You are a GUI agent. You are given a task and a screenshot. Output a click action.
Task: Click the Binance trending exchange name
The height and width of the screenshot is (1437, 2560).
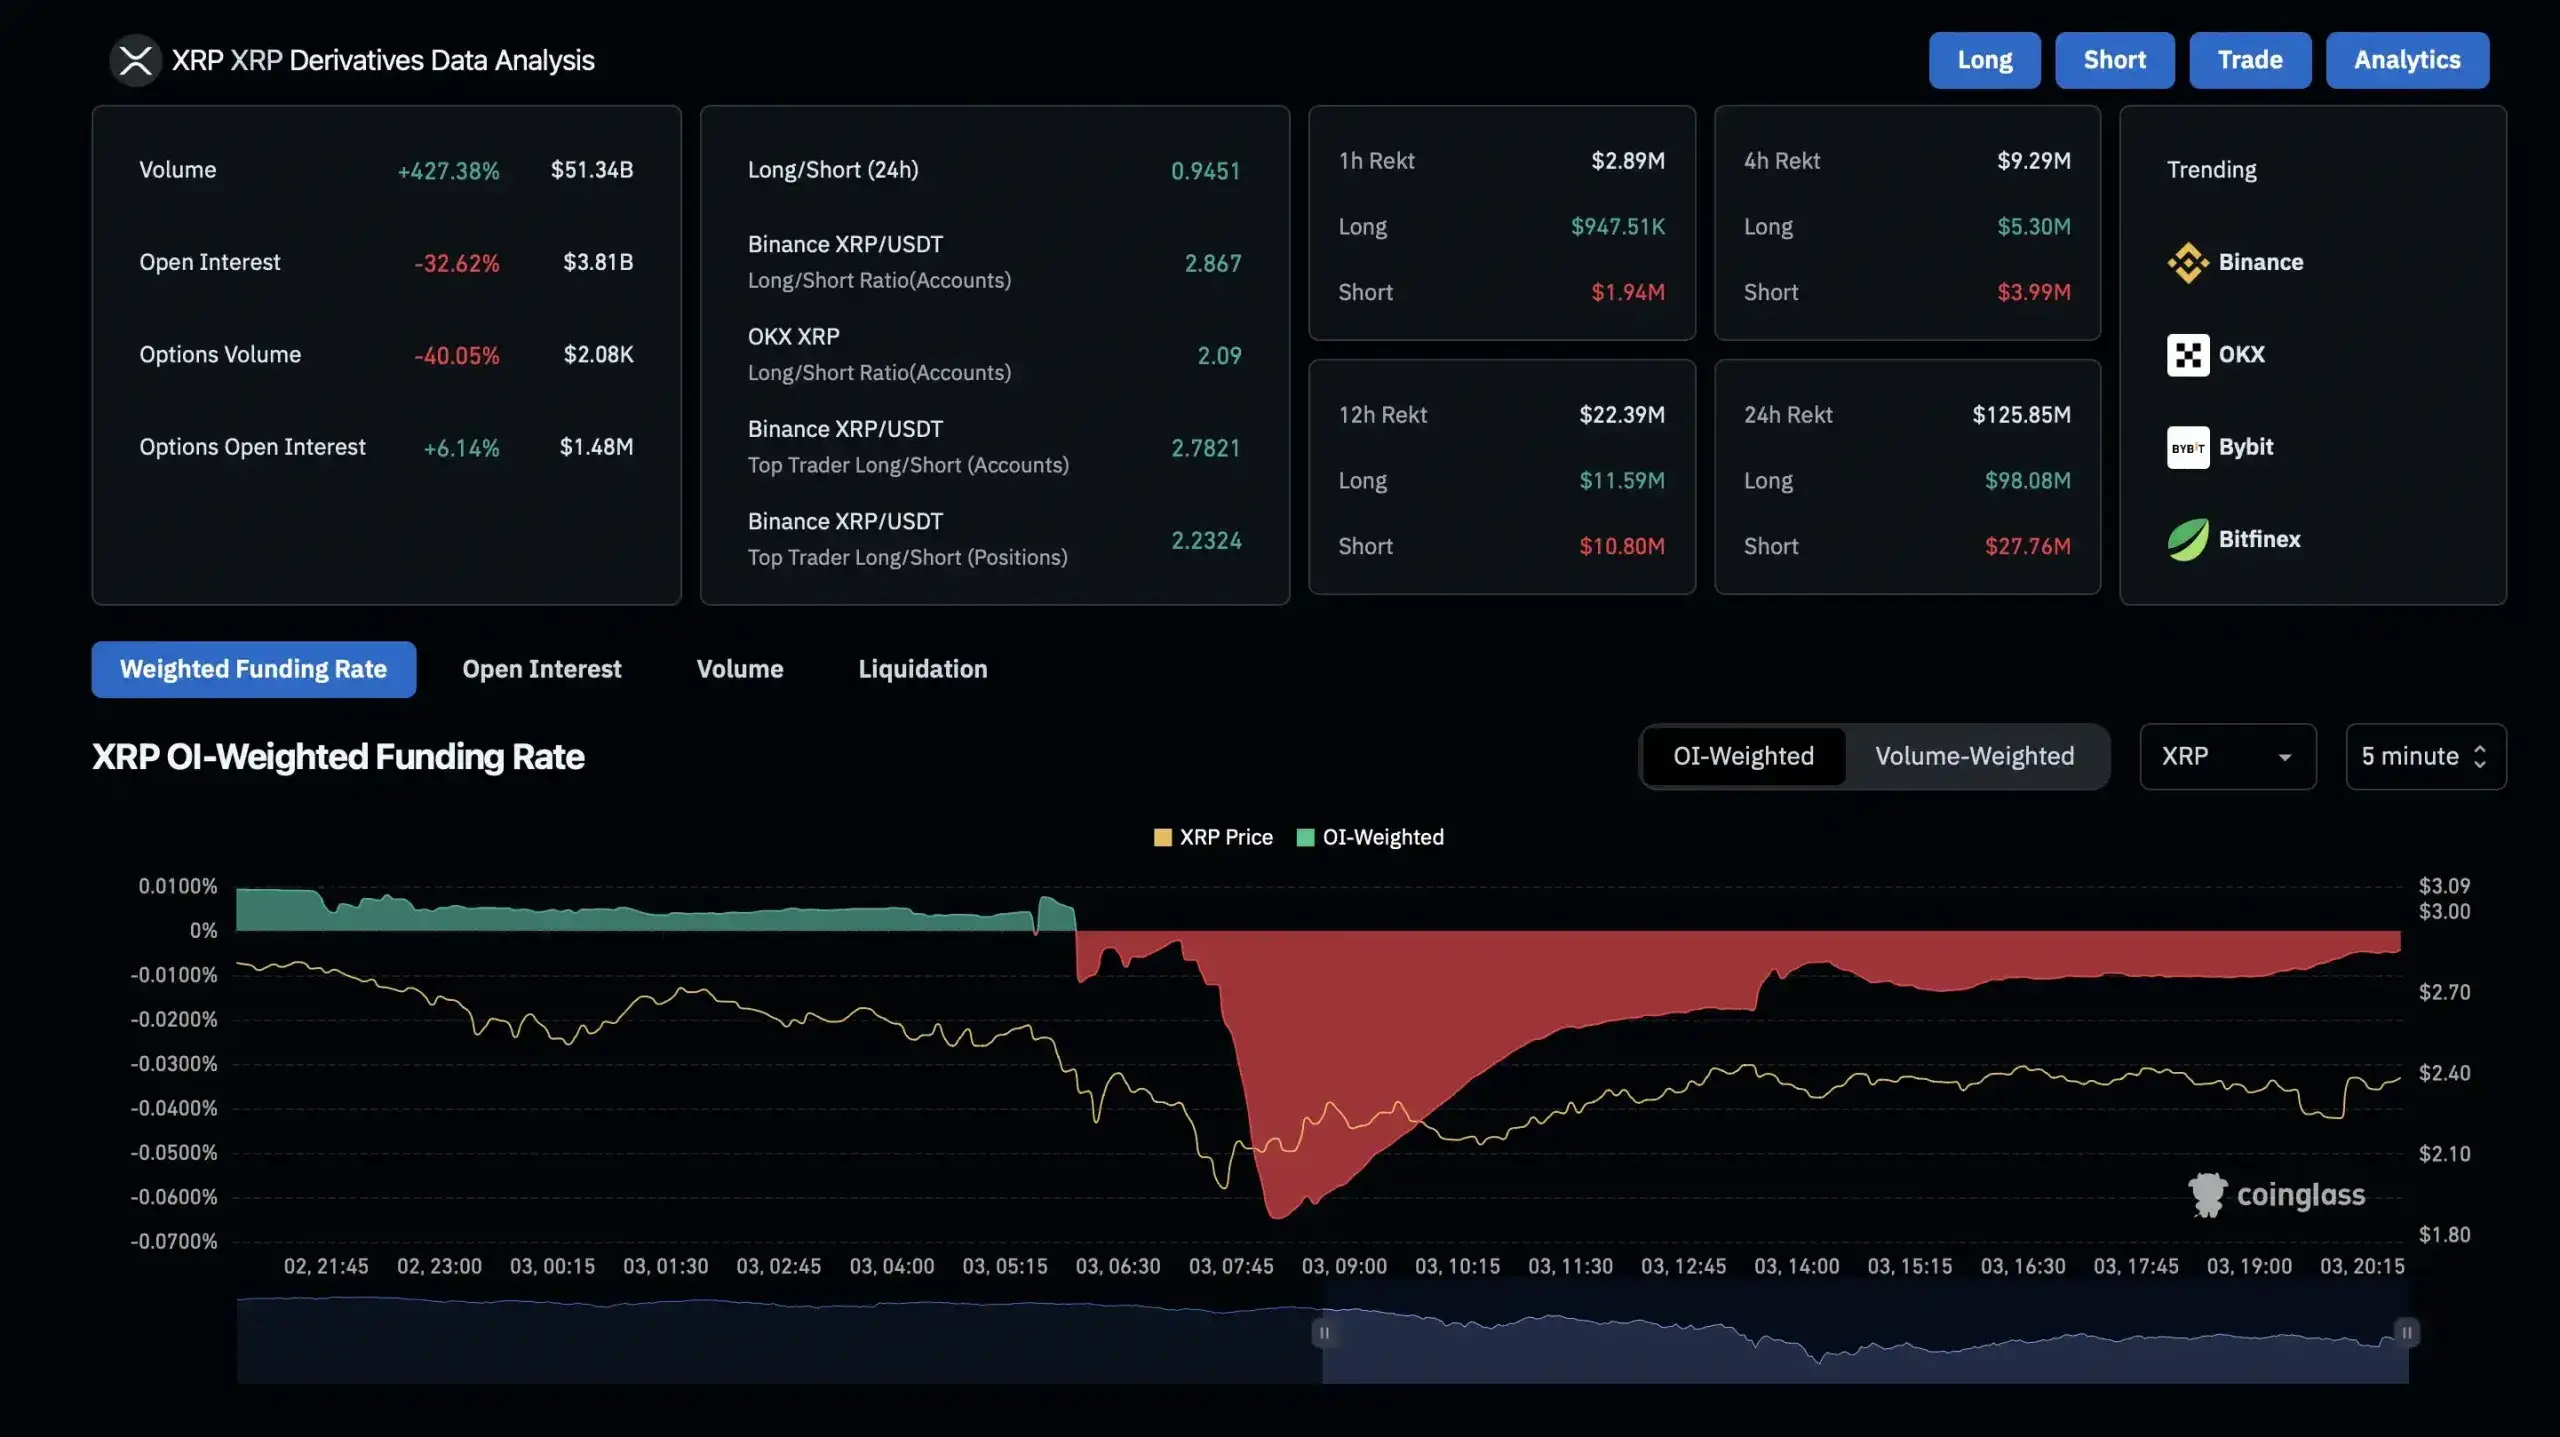(x=2260, y=263)
